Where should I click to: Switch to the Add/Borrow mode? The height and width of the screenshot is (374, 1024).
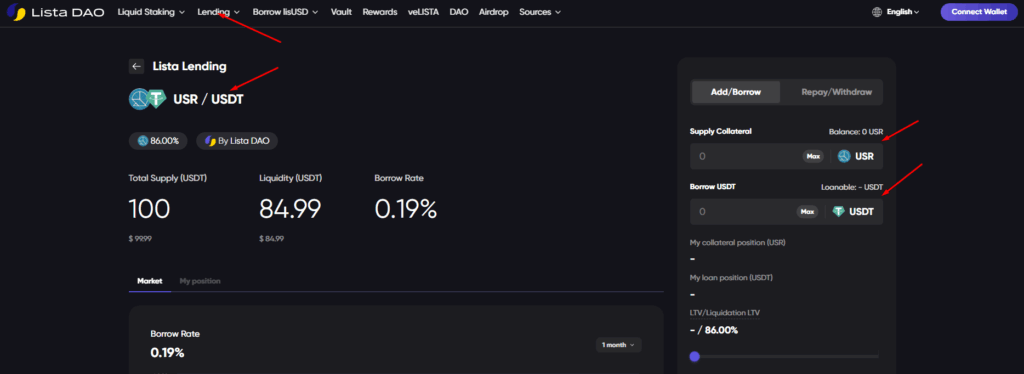735,92
